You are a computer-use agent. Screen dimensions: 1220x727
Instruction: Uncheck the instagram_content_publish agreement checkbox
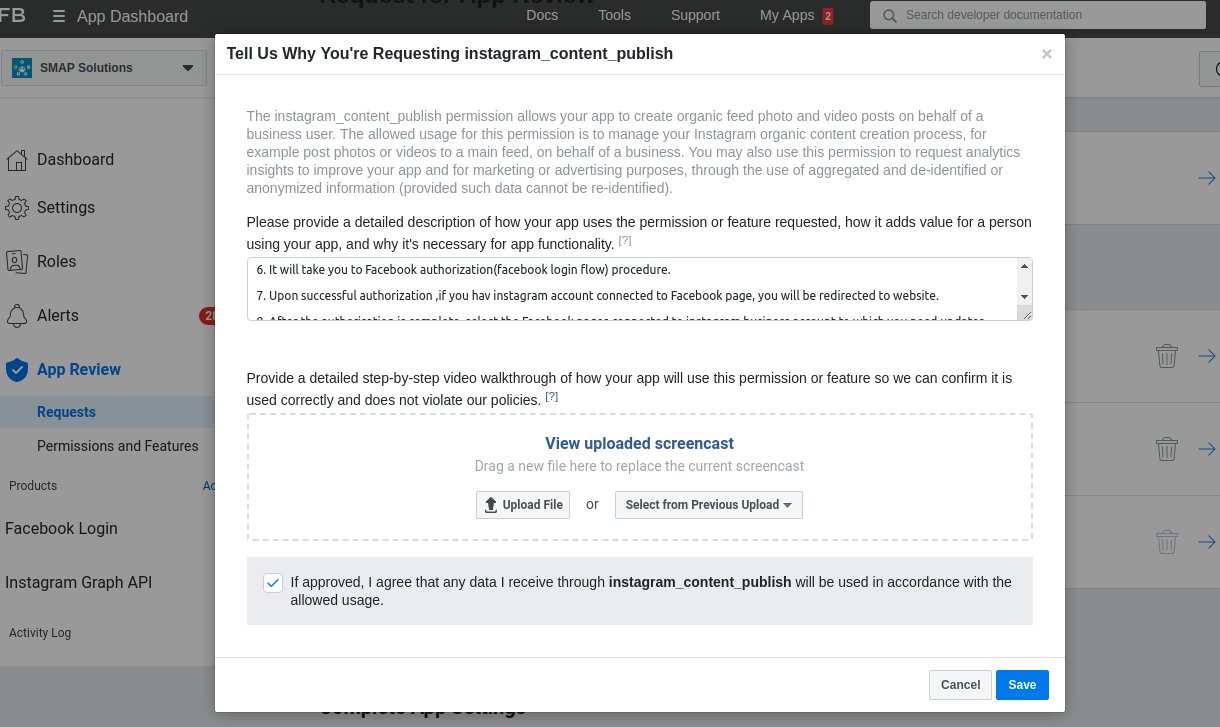click(272, 582)
